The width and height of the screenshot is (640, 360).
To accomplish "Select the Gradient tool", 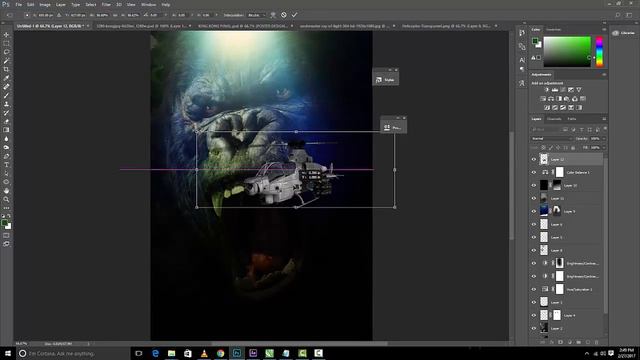I will [6, 130].
